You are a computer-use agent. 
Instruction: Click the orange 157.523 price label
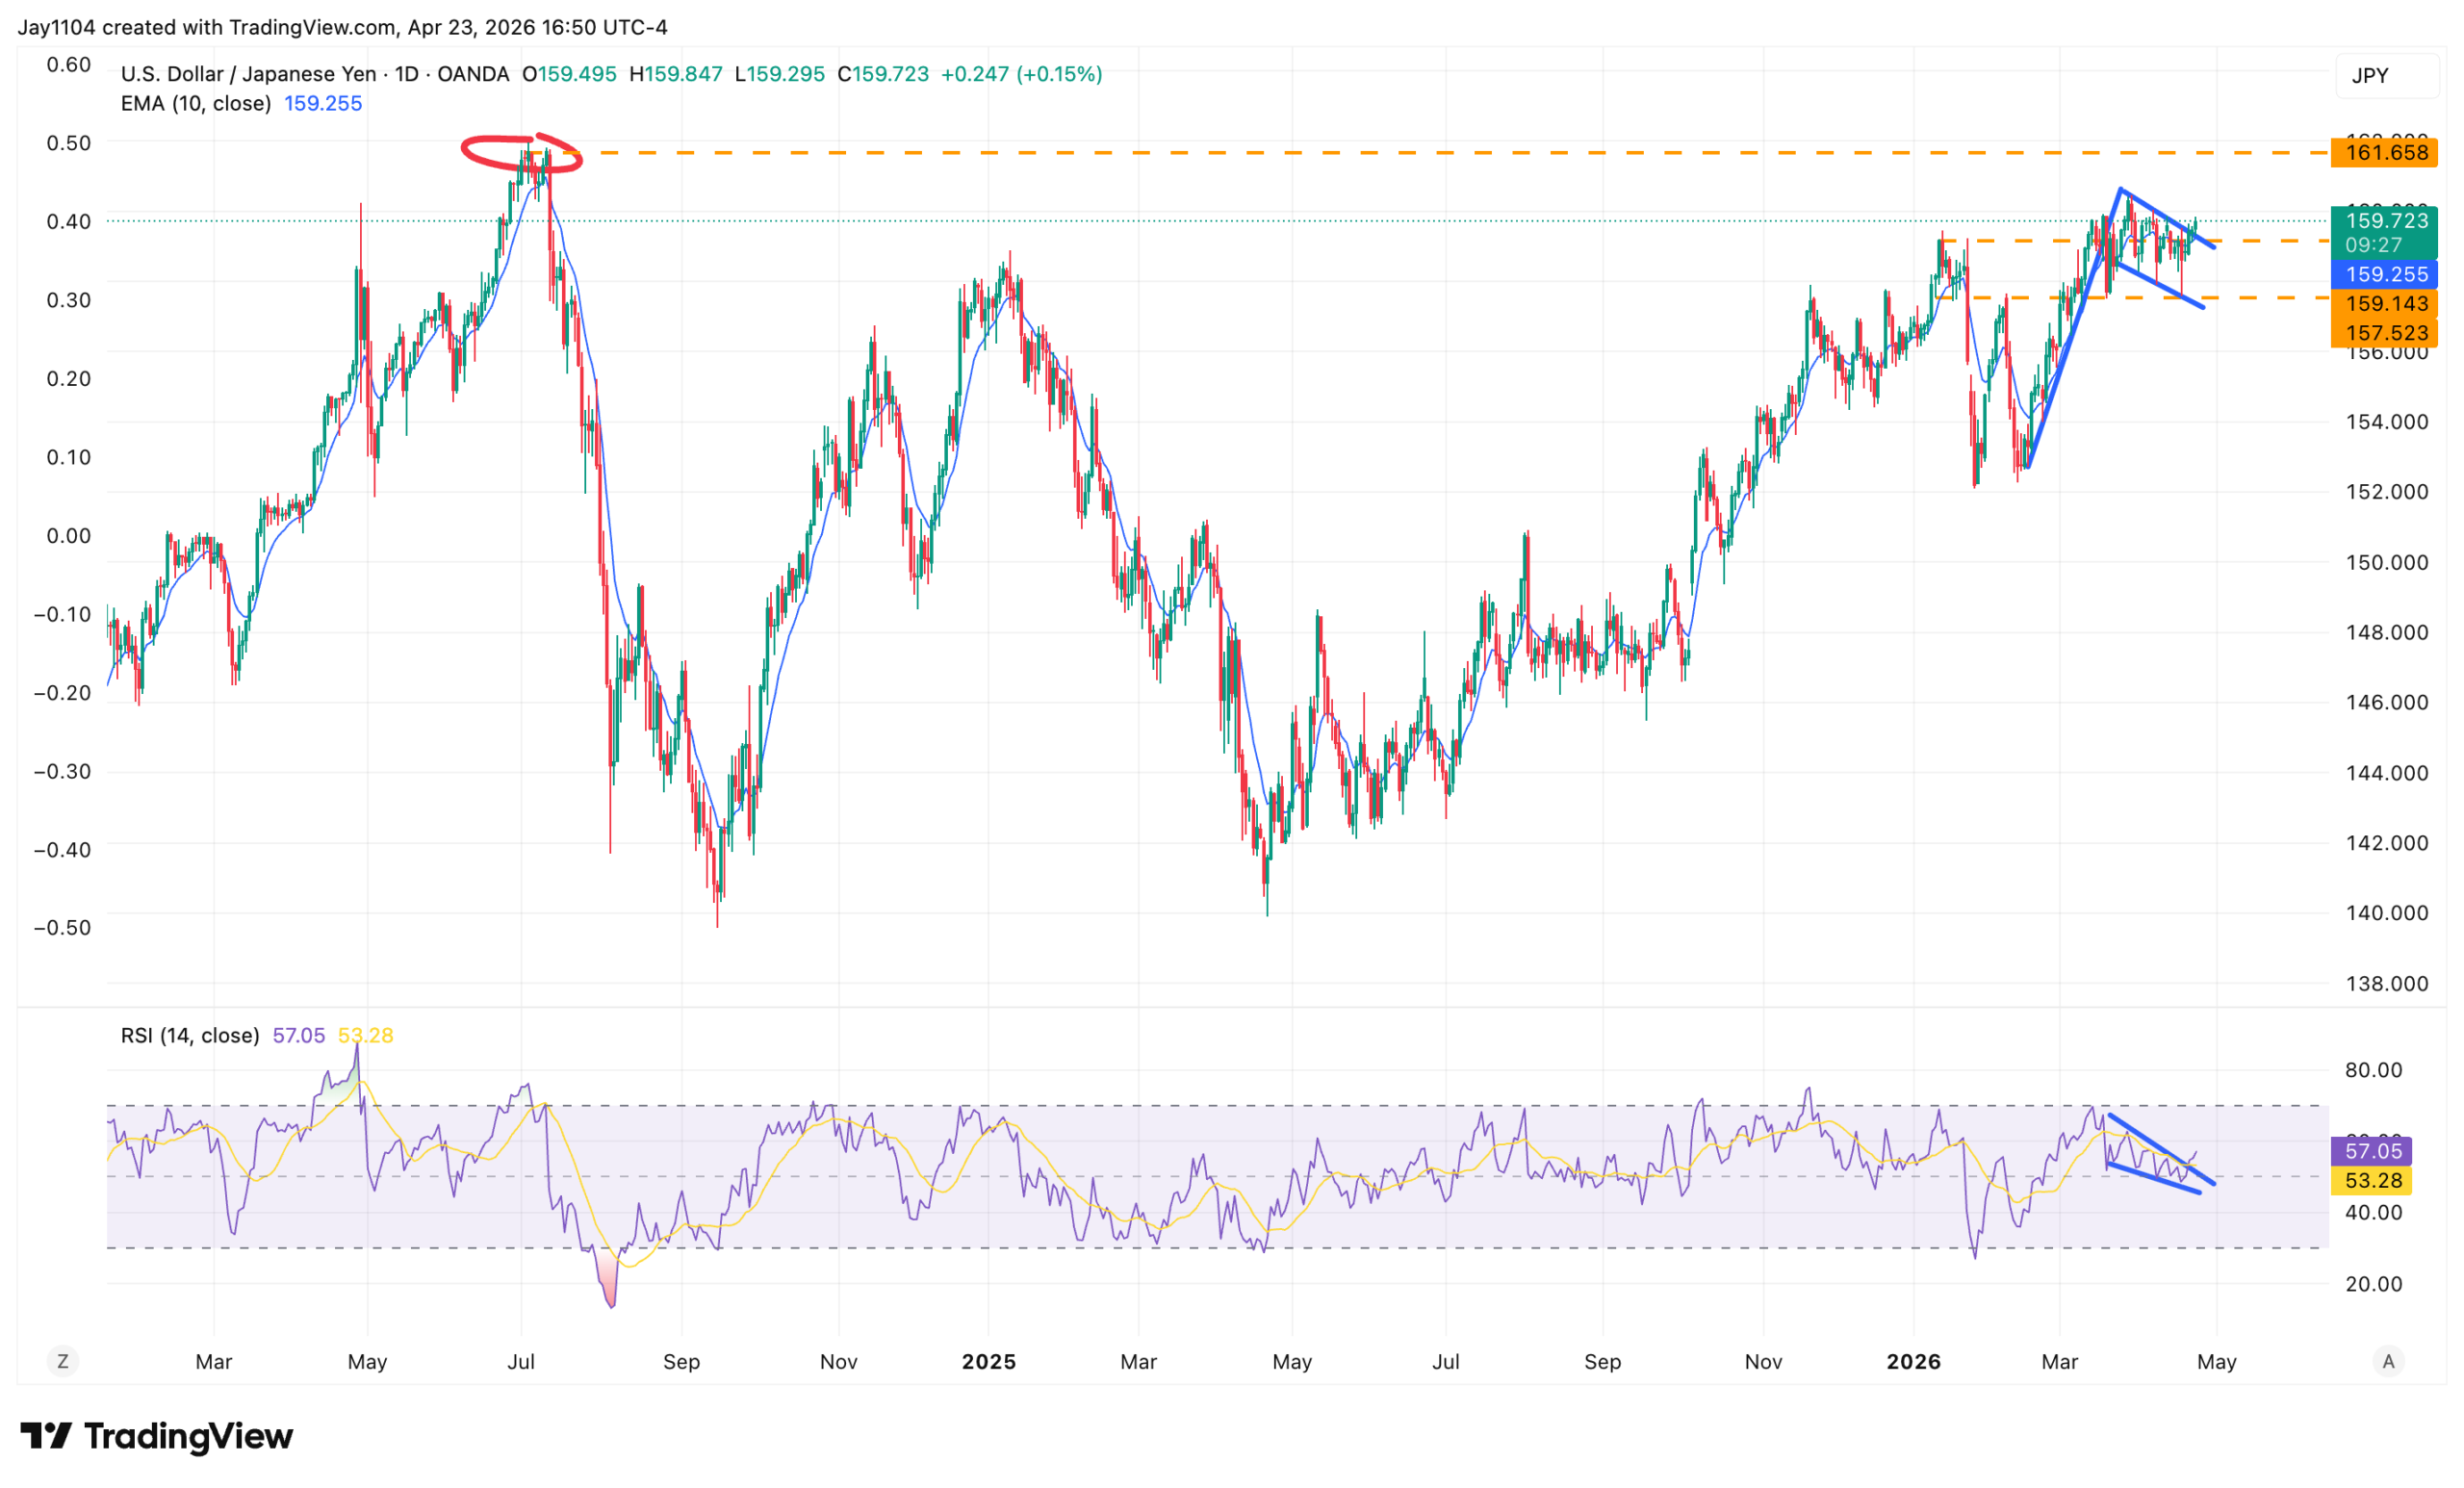pos(2385,333)
